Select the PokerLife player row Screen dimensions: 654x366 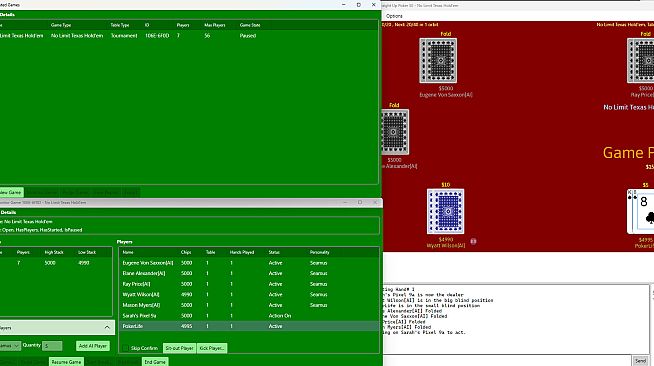249,326
